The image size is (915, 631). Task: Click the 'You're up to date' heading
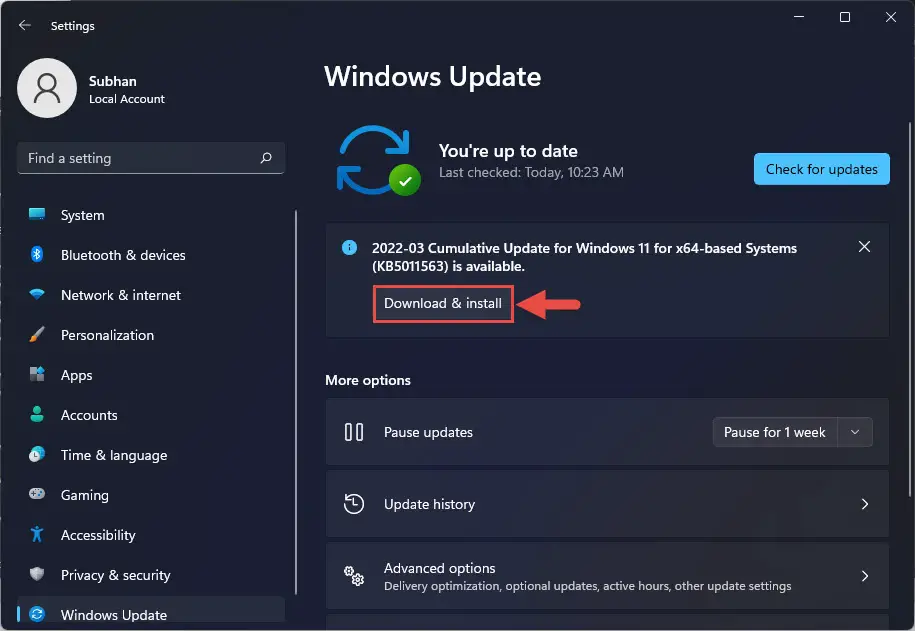coord(508,151)
